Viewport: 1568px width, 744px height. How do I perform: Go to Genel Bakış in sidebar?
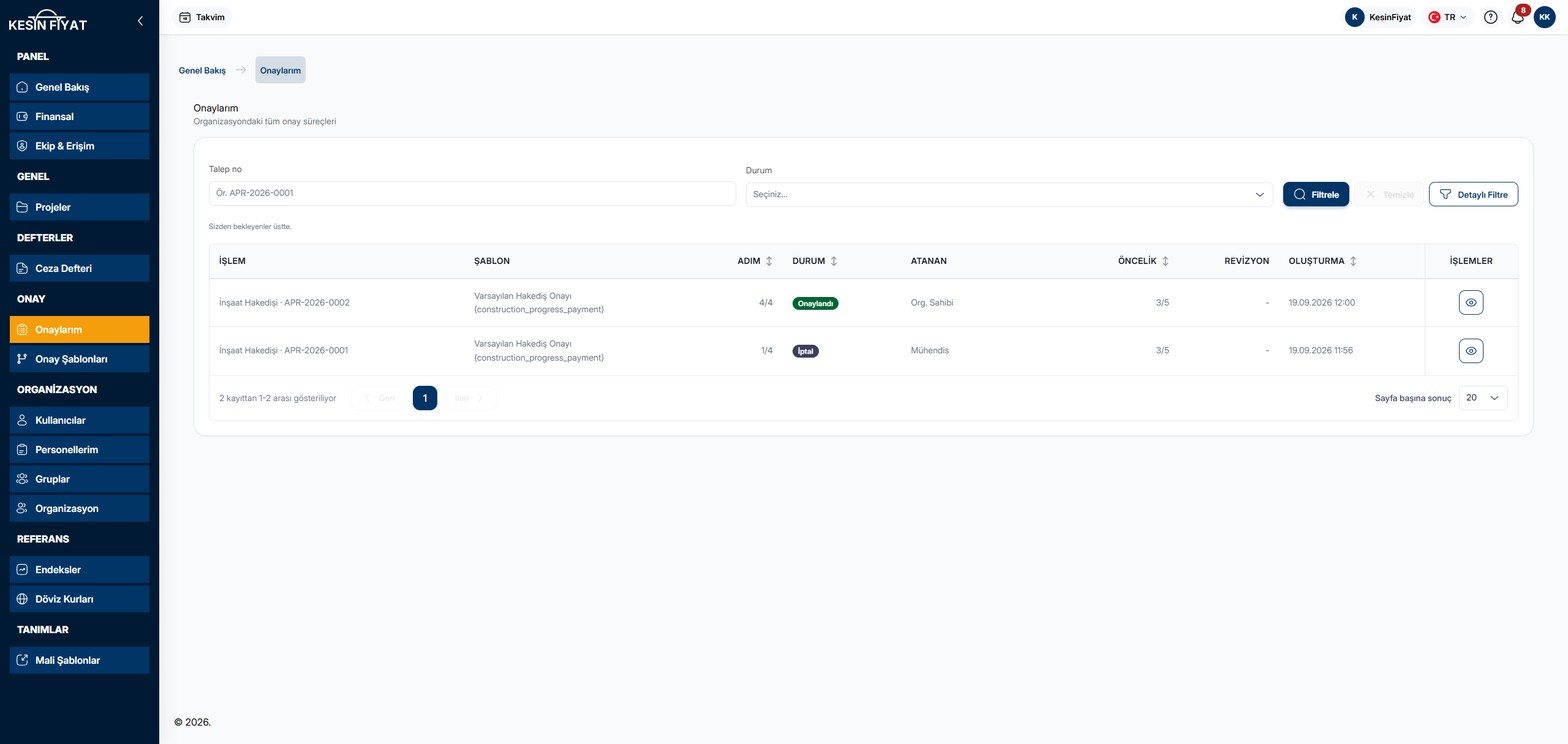[79, 87]
